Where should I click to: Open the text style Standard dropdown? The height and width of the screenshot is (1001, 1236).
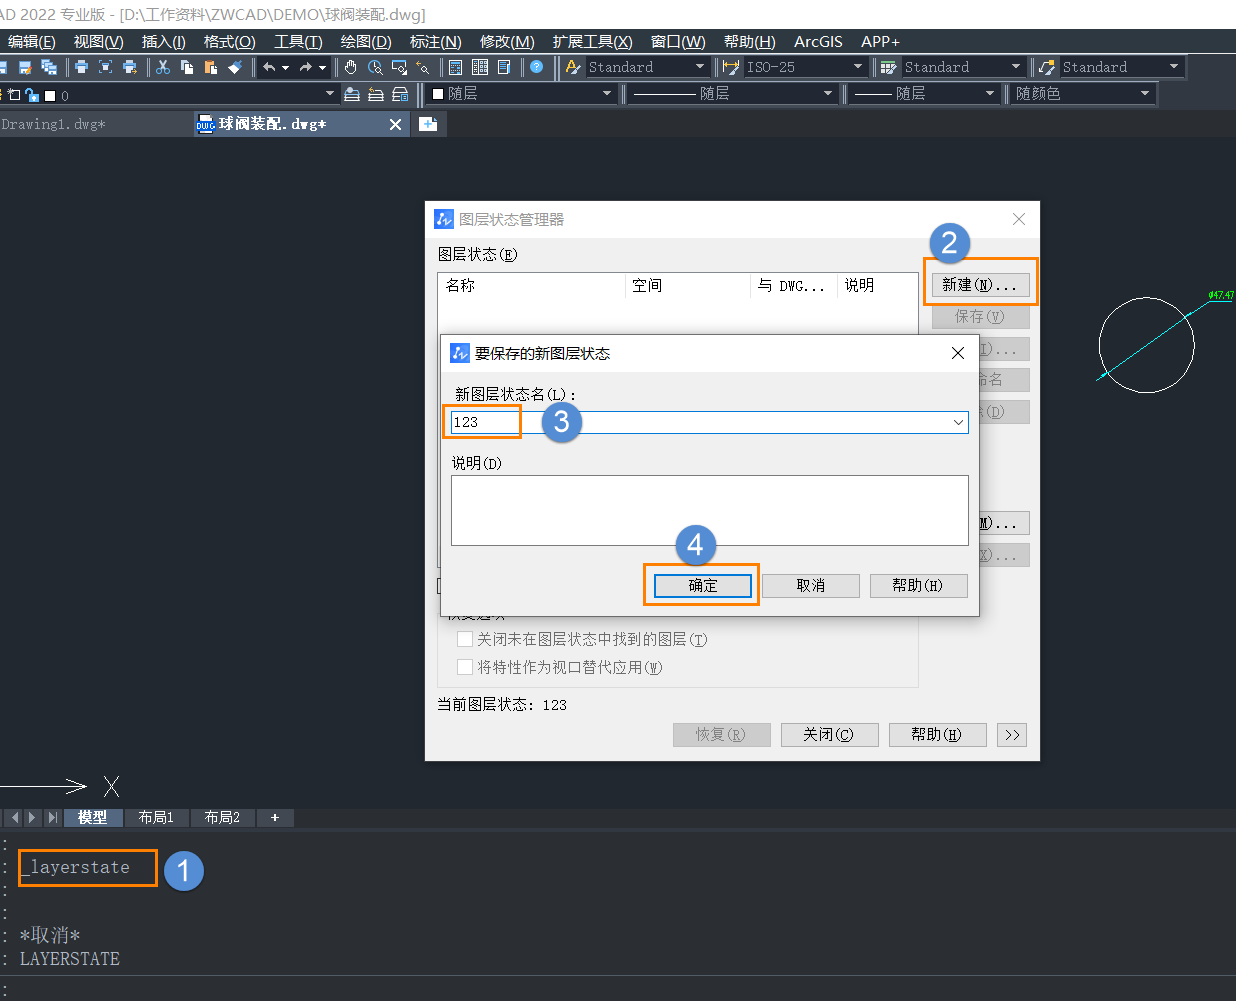699,67
